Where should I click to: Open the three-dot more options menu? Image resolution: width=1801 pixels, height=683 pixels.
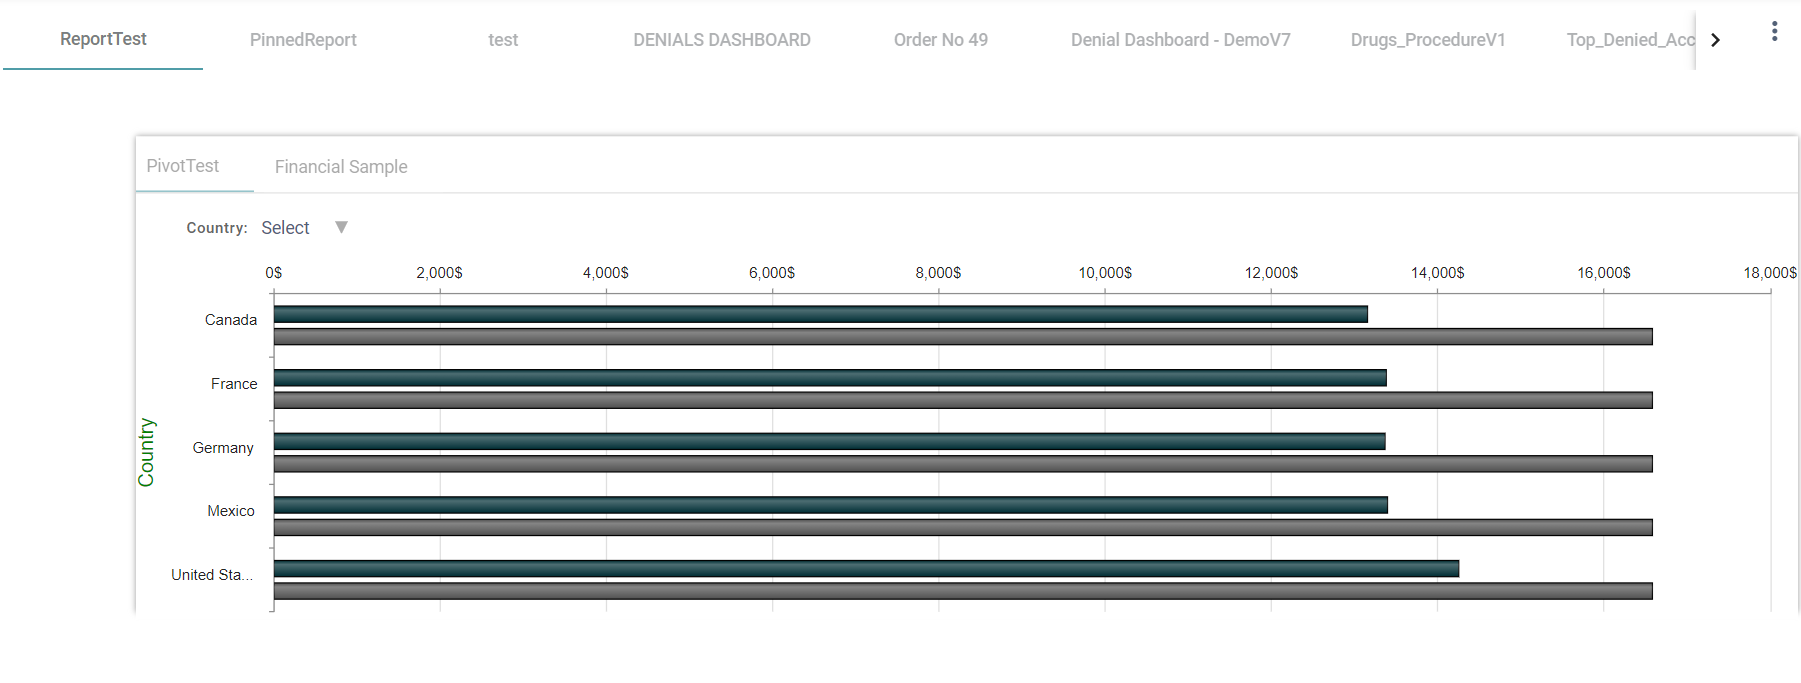tap(1774, 32)
